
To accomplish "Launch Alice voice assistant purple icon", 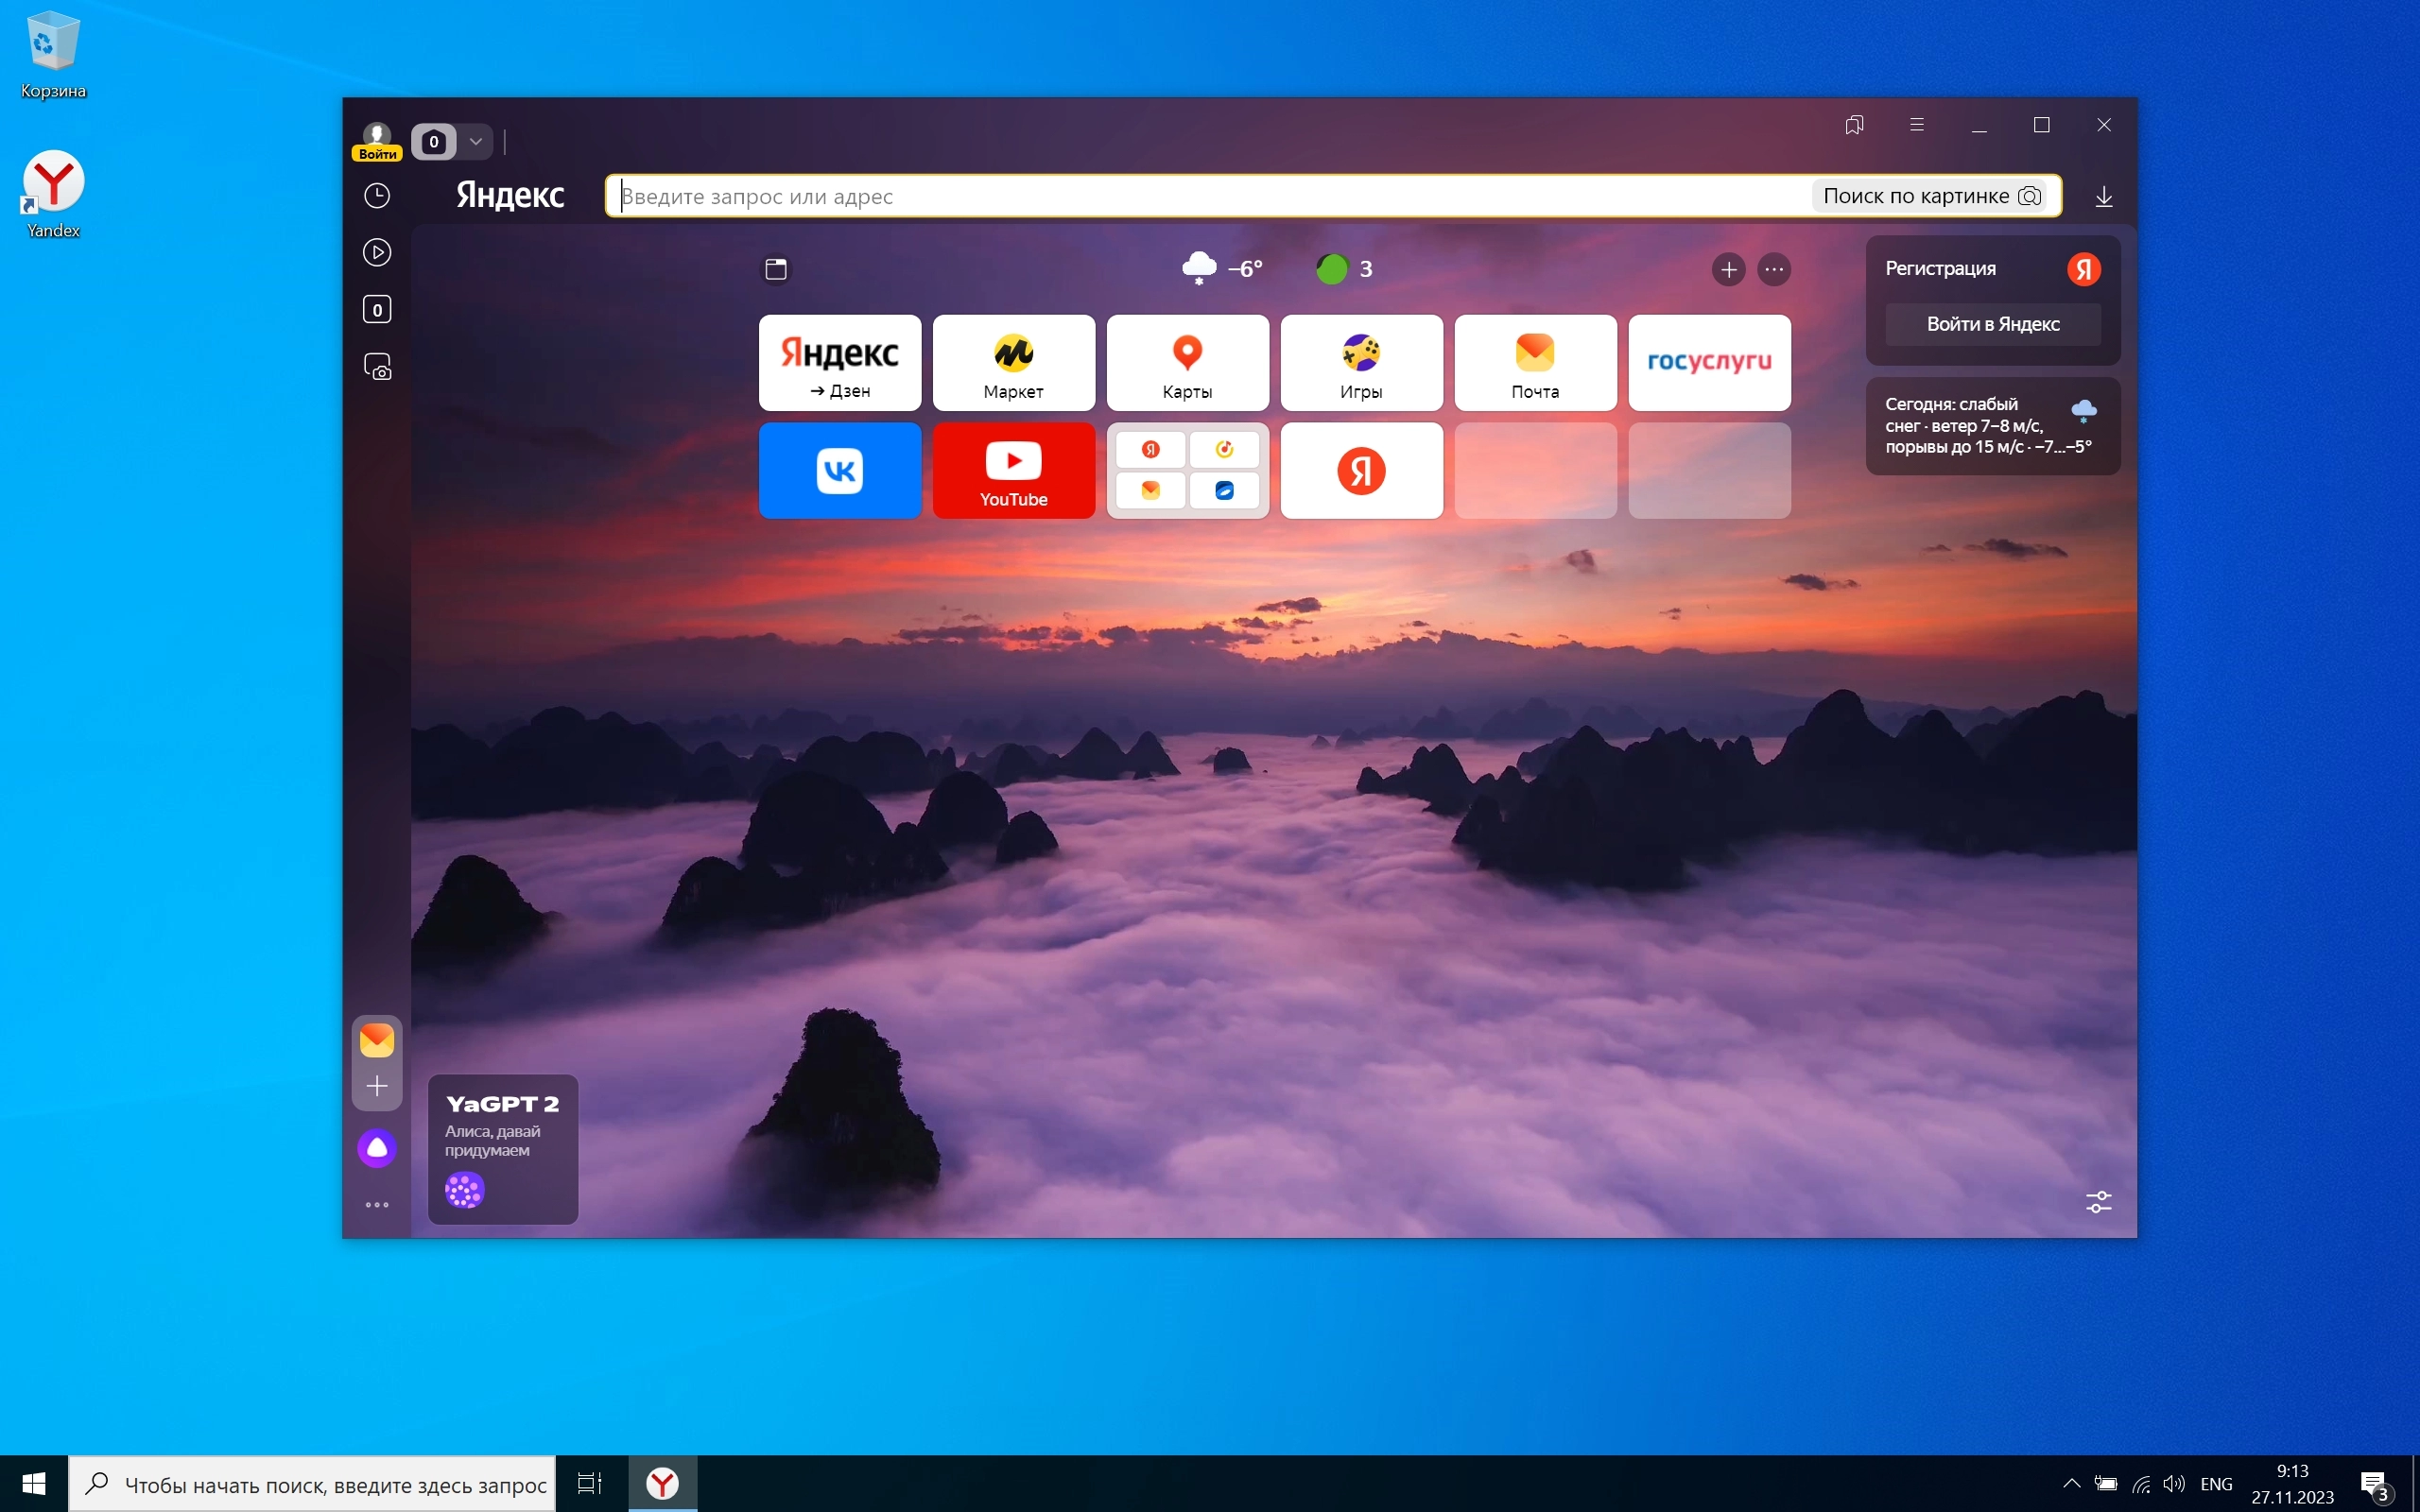I will 377,1148.
